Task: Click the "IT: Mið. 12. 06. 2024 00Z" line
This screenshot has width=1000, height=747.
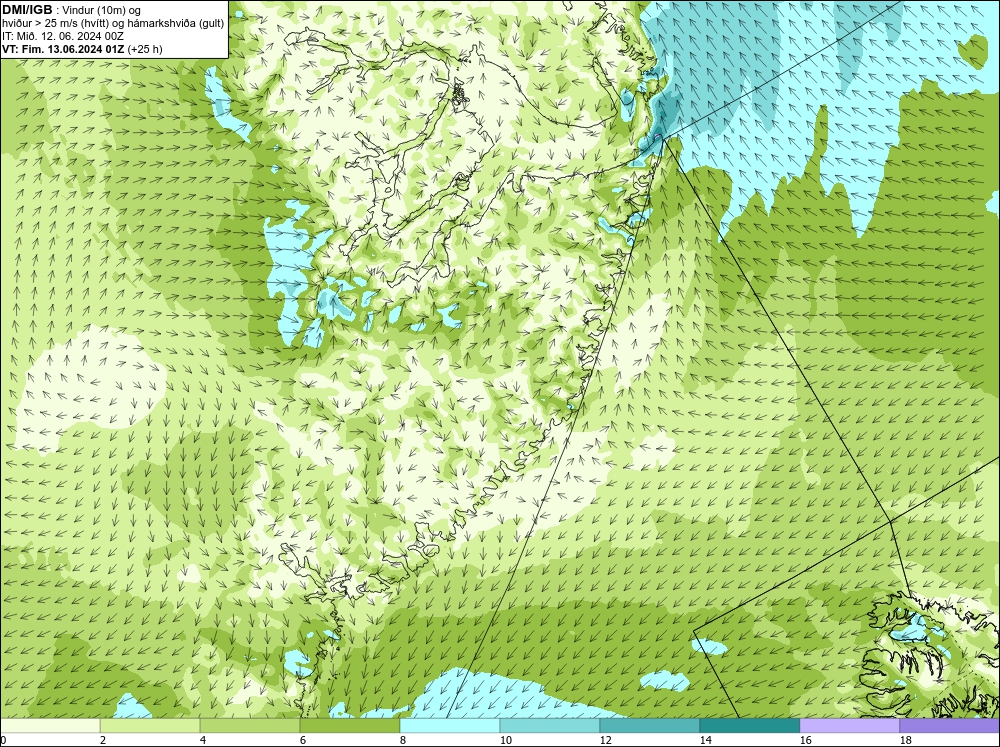Action: pyautogui.click(x=63, y=36)
